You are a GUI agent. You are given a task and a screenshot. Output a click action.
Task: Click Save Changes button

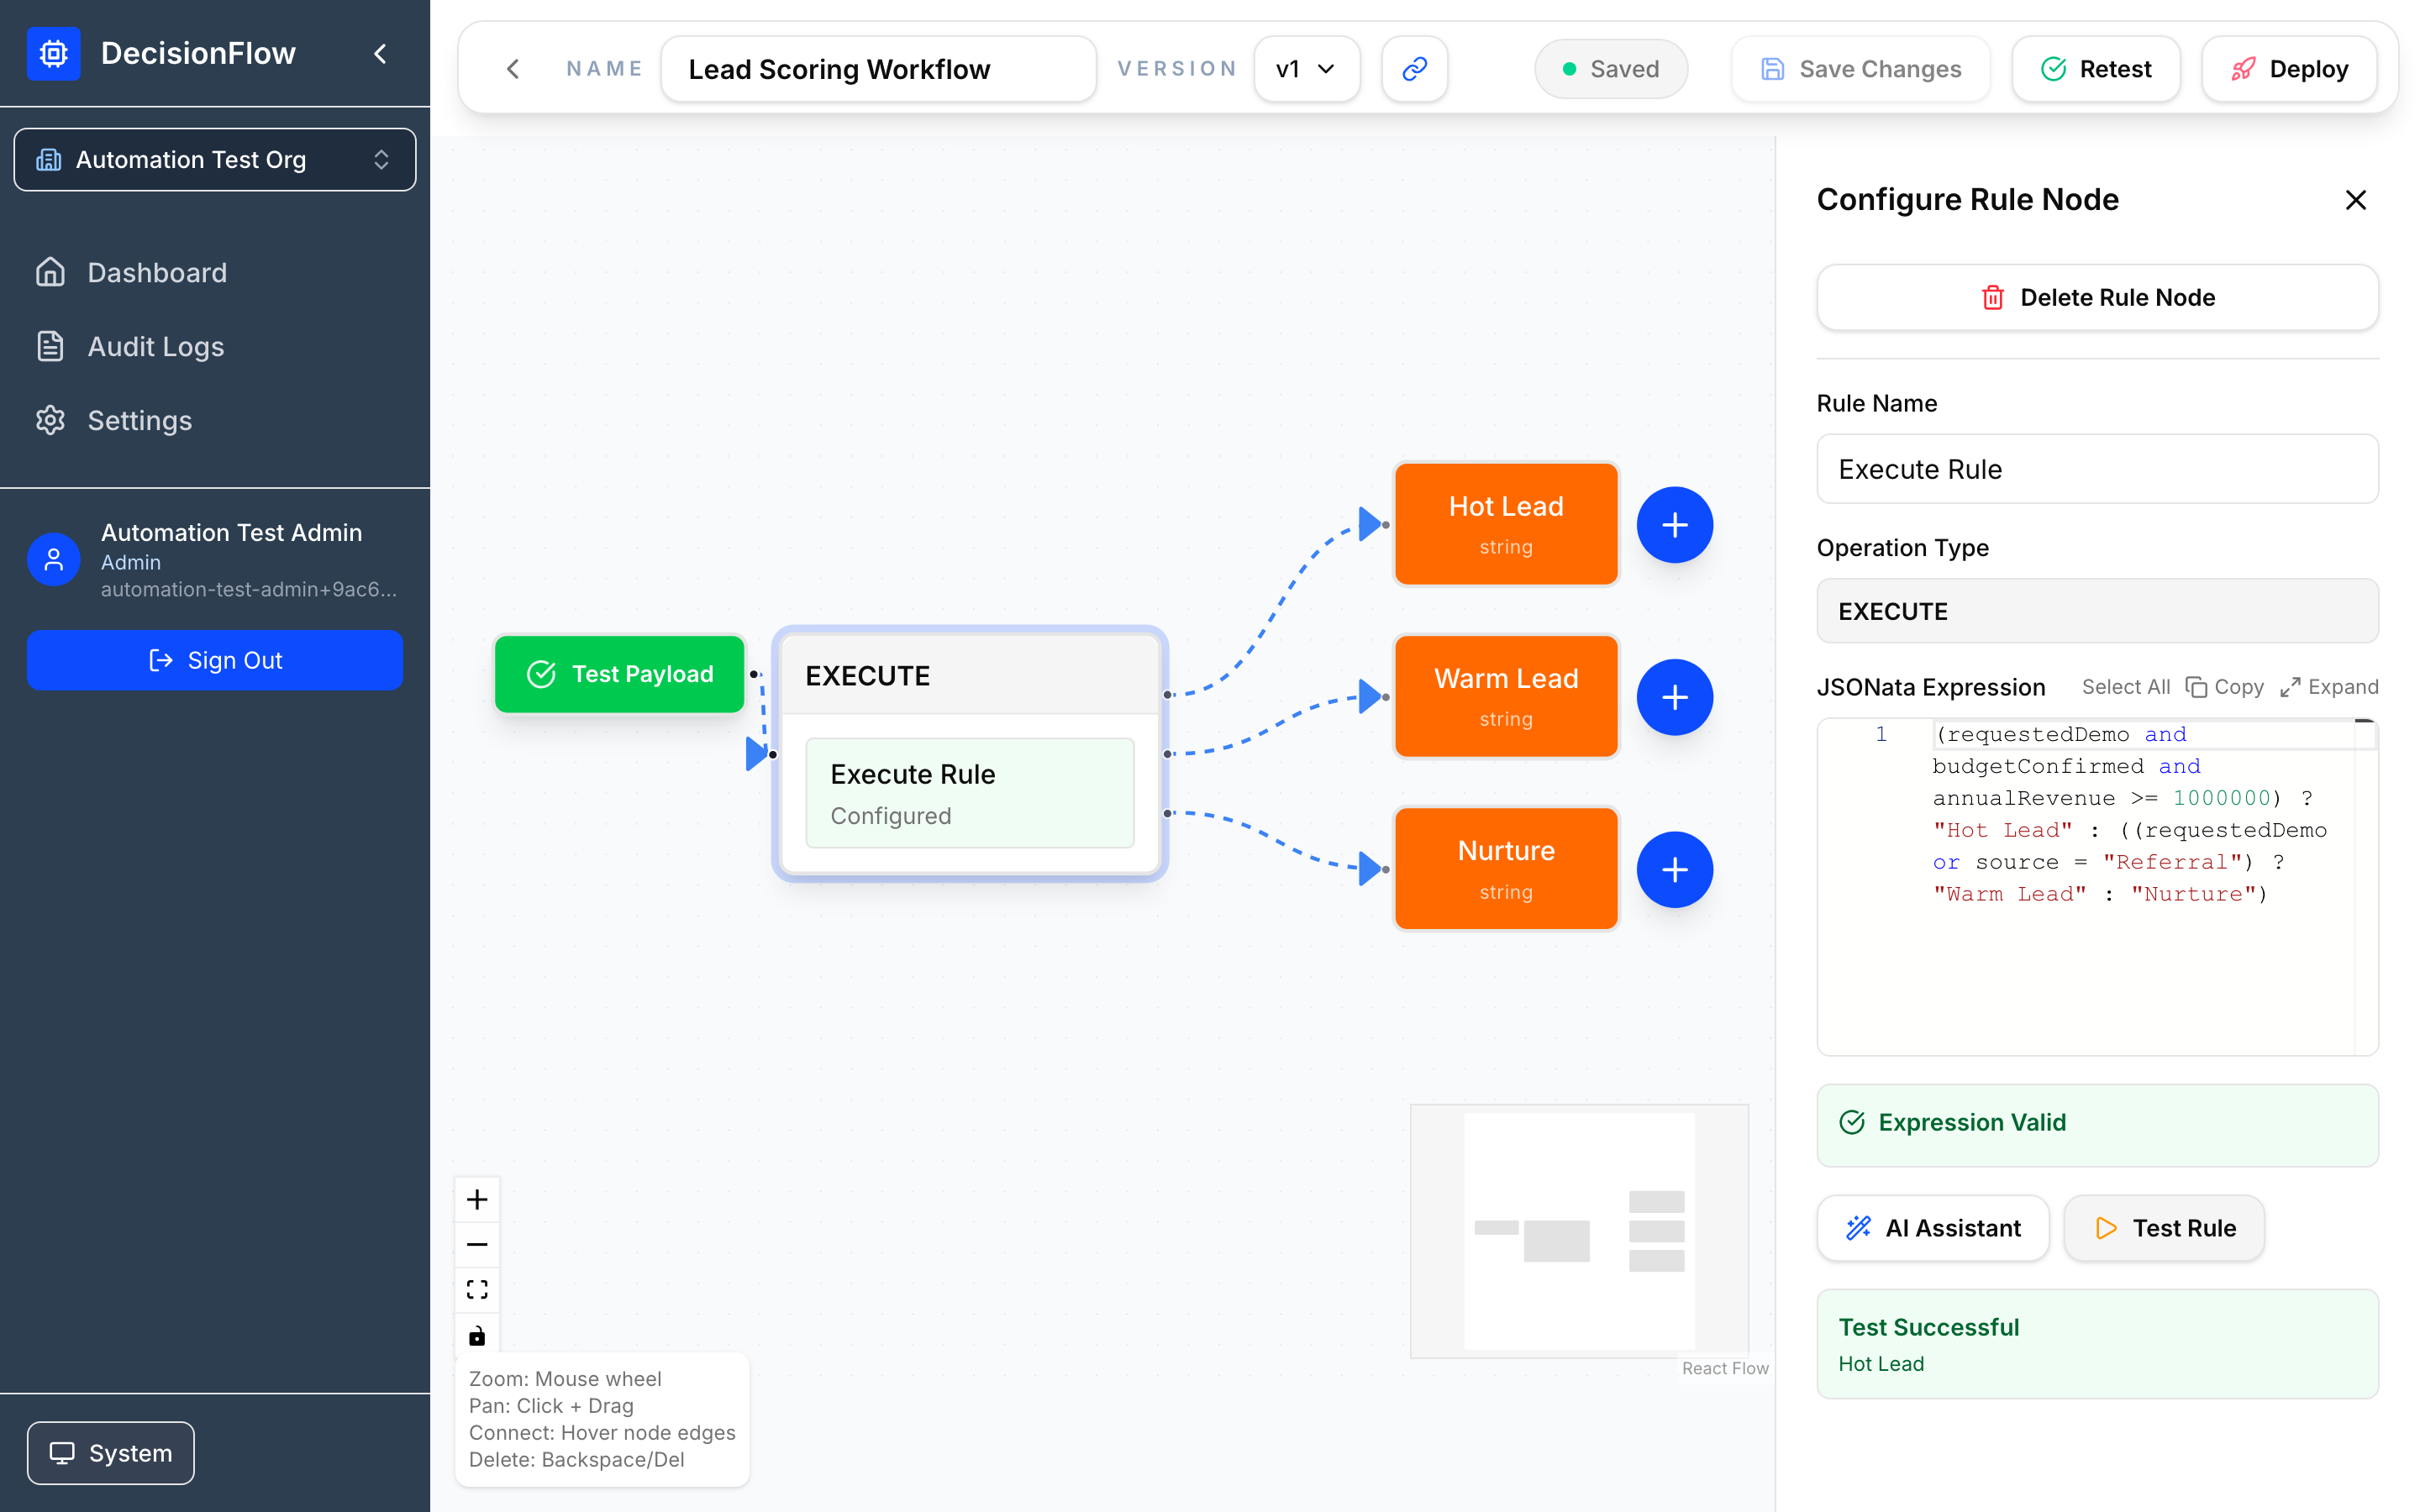1860,69
